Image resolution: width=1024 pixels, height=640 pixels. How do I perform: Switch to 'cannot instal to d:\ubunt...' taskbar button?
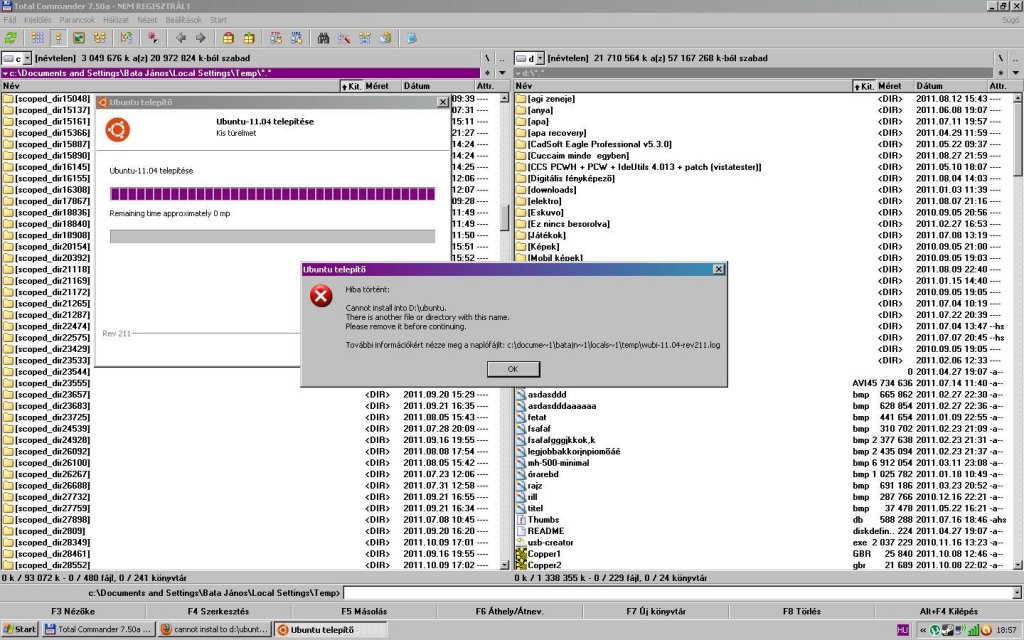pos(214,630)
